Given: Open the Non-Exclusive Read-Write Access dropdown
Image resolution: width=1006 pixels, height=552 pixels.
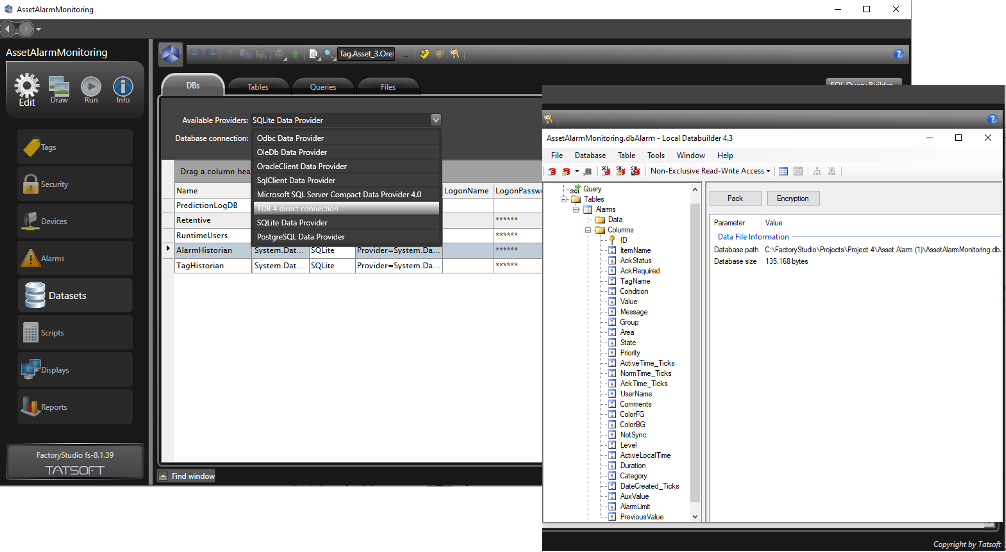Looking at the screenshot, I should [x=710, y=171].
